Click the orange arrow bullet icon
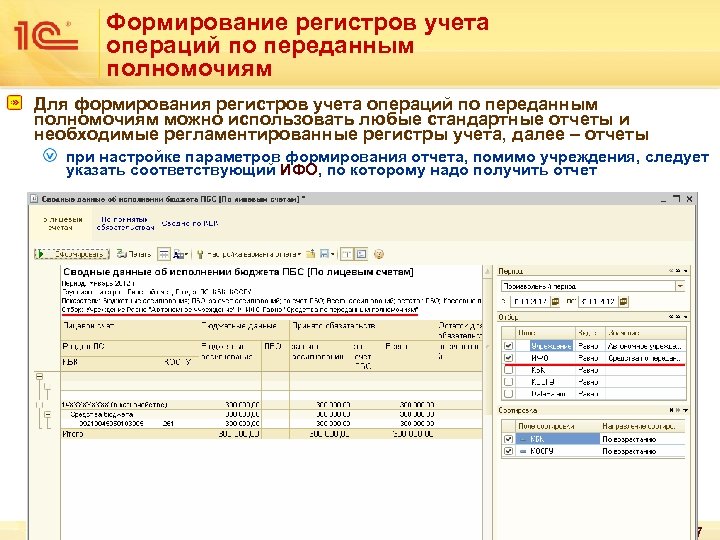Image resolution: width=720 pixels, height=540 pixels. [x=15, y=102]
